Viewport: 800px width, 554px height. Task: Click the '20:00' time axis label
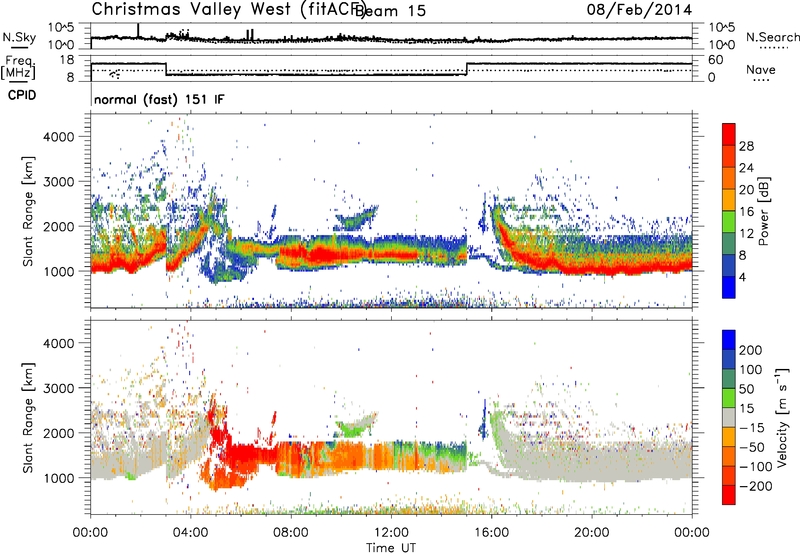pos(591,533)
